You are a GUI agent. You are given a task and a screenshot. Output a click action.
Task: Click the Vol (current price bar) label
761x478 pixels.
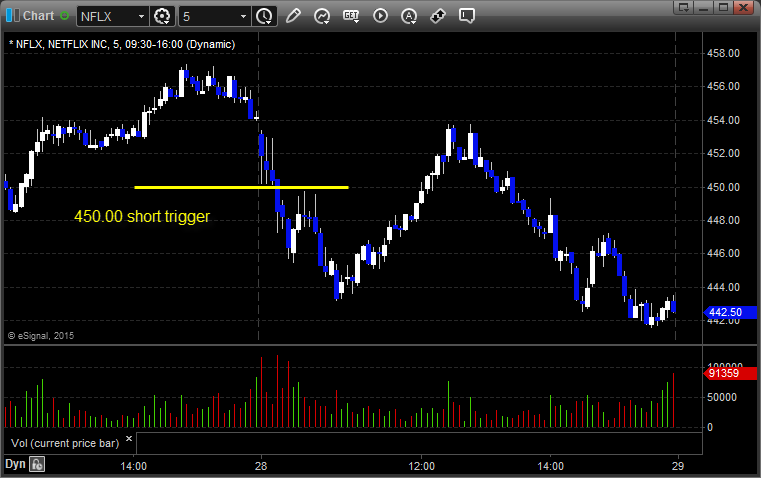pos(65,443)
